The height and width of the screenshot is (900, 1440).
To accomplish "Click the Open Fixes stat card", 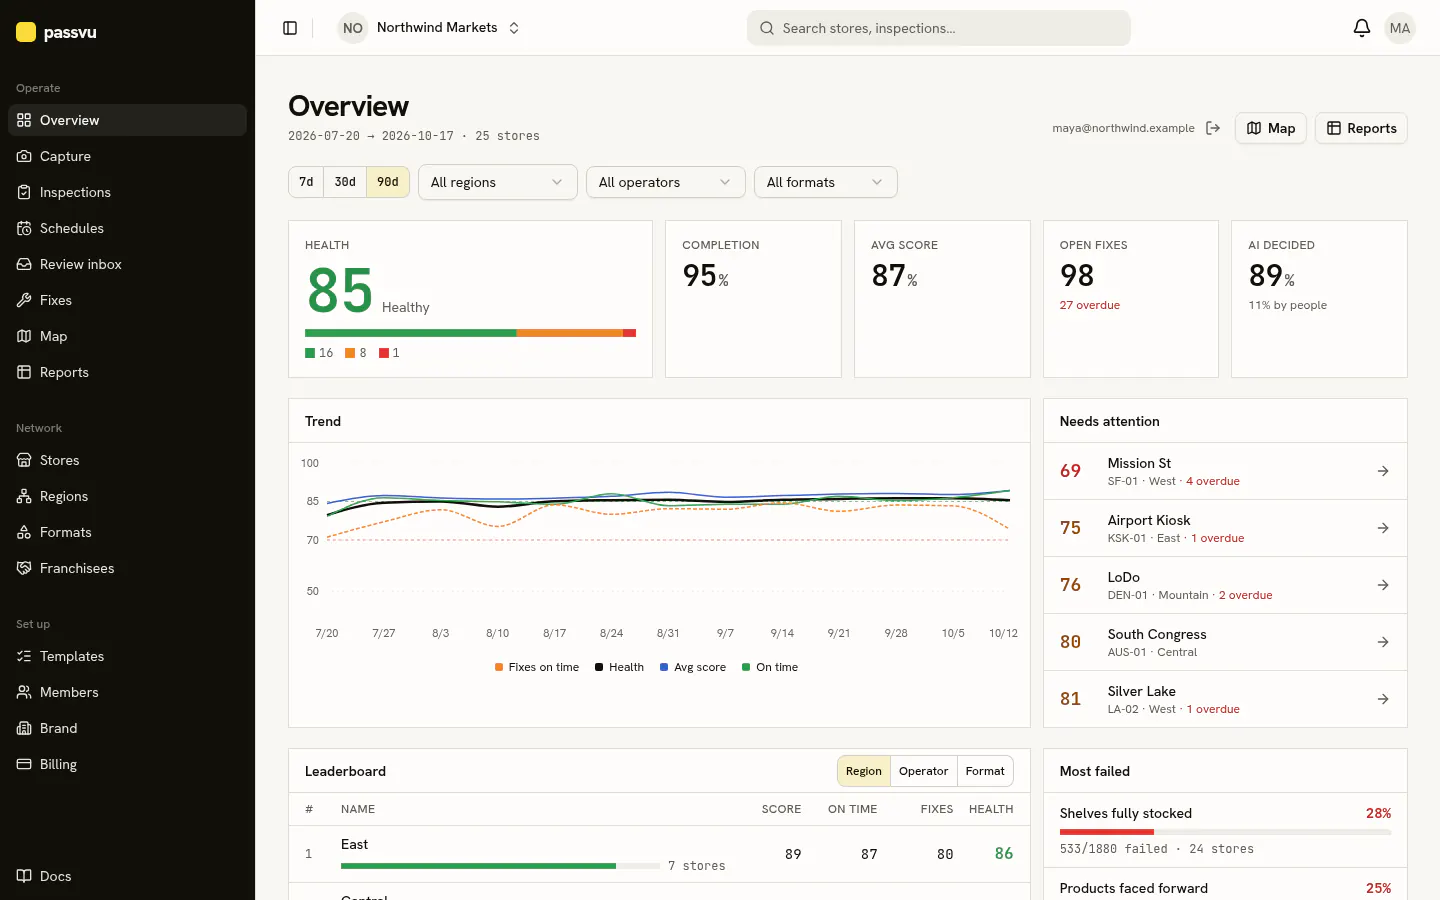I will [x=1131, y=299].
